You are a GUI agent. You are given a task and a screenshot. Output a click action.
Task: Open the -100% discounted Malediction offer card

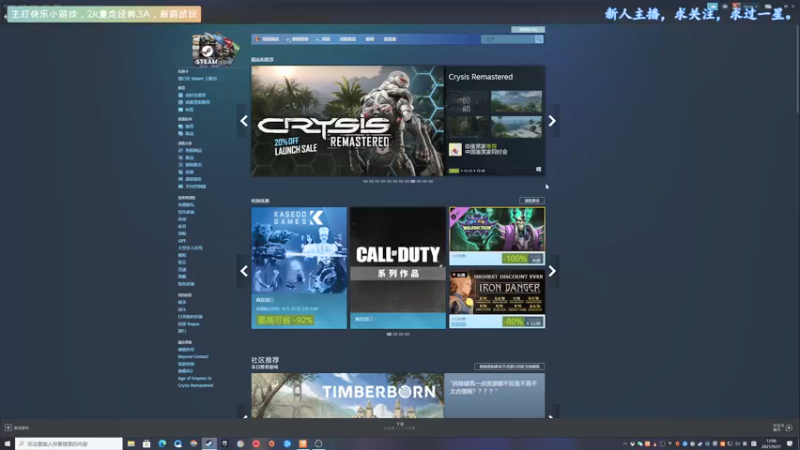497,236
